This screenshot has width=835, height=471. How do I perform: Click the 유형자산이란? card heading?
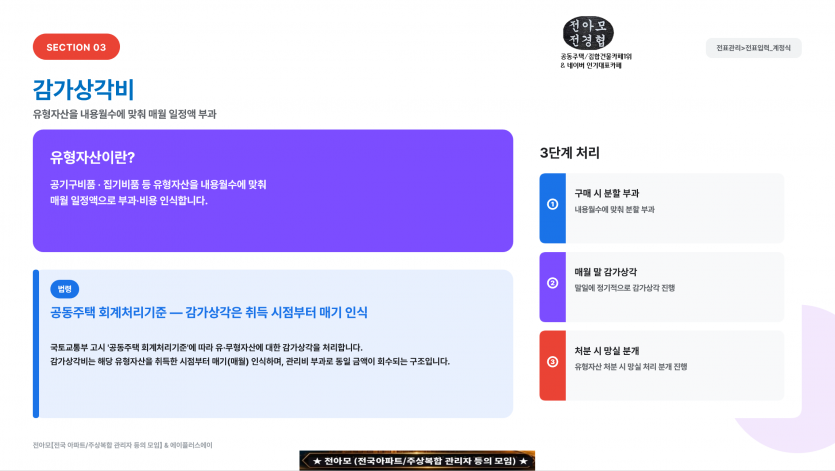click(92, 157)
